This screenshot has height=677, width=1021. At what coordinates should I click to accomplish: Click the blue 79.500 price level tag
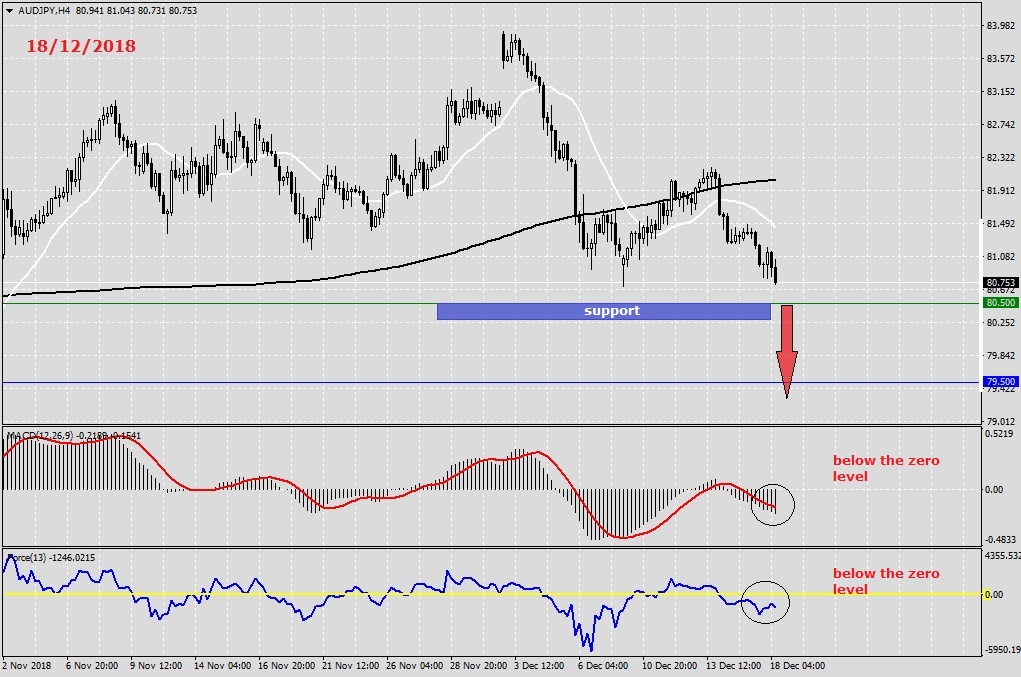point(1000,382)
